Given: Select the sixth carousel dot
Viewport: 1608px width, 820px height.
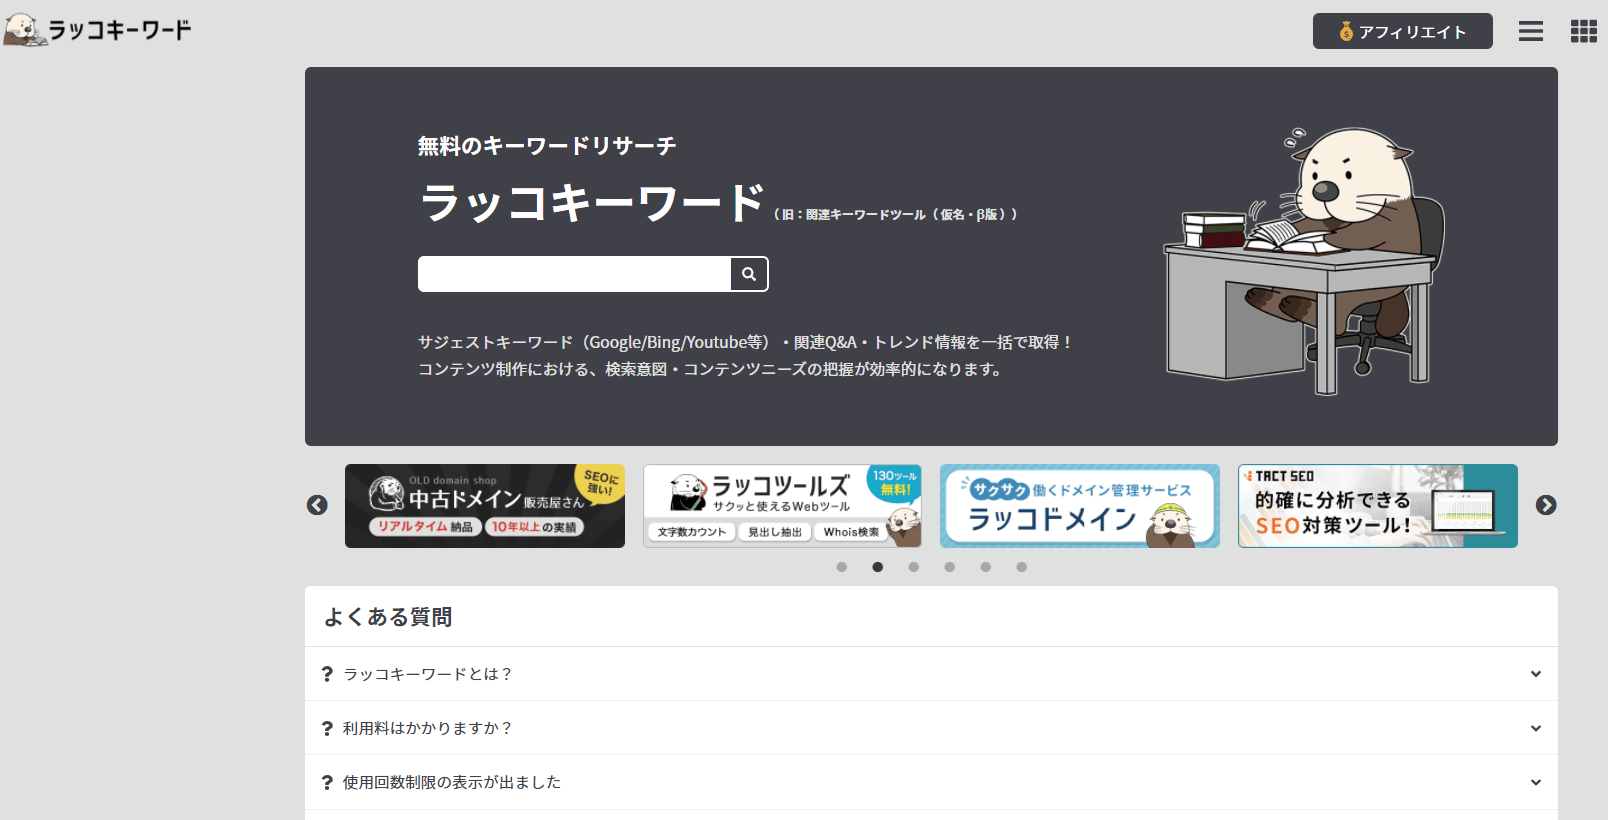Looking at the screenshot, I should coord(1022,567).
